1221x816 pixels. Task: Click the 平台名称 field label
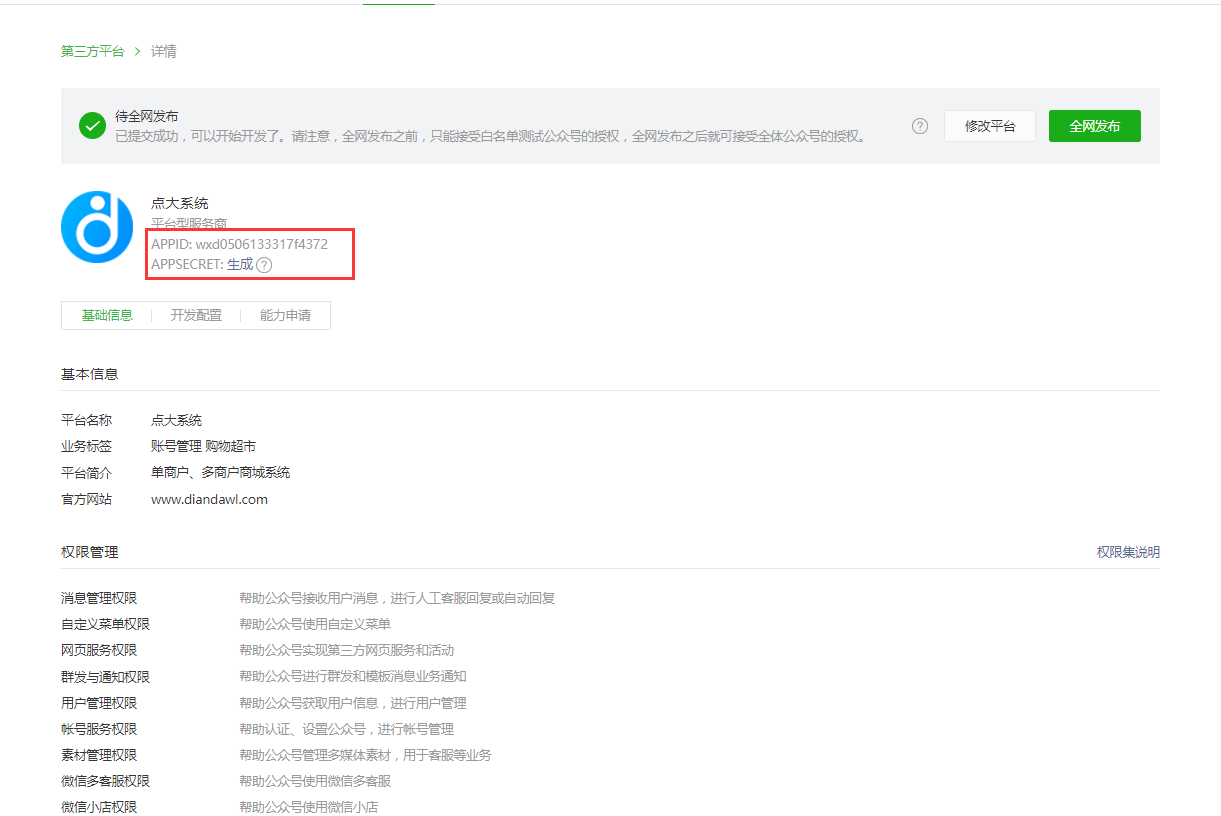86,420
